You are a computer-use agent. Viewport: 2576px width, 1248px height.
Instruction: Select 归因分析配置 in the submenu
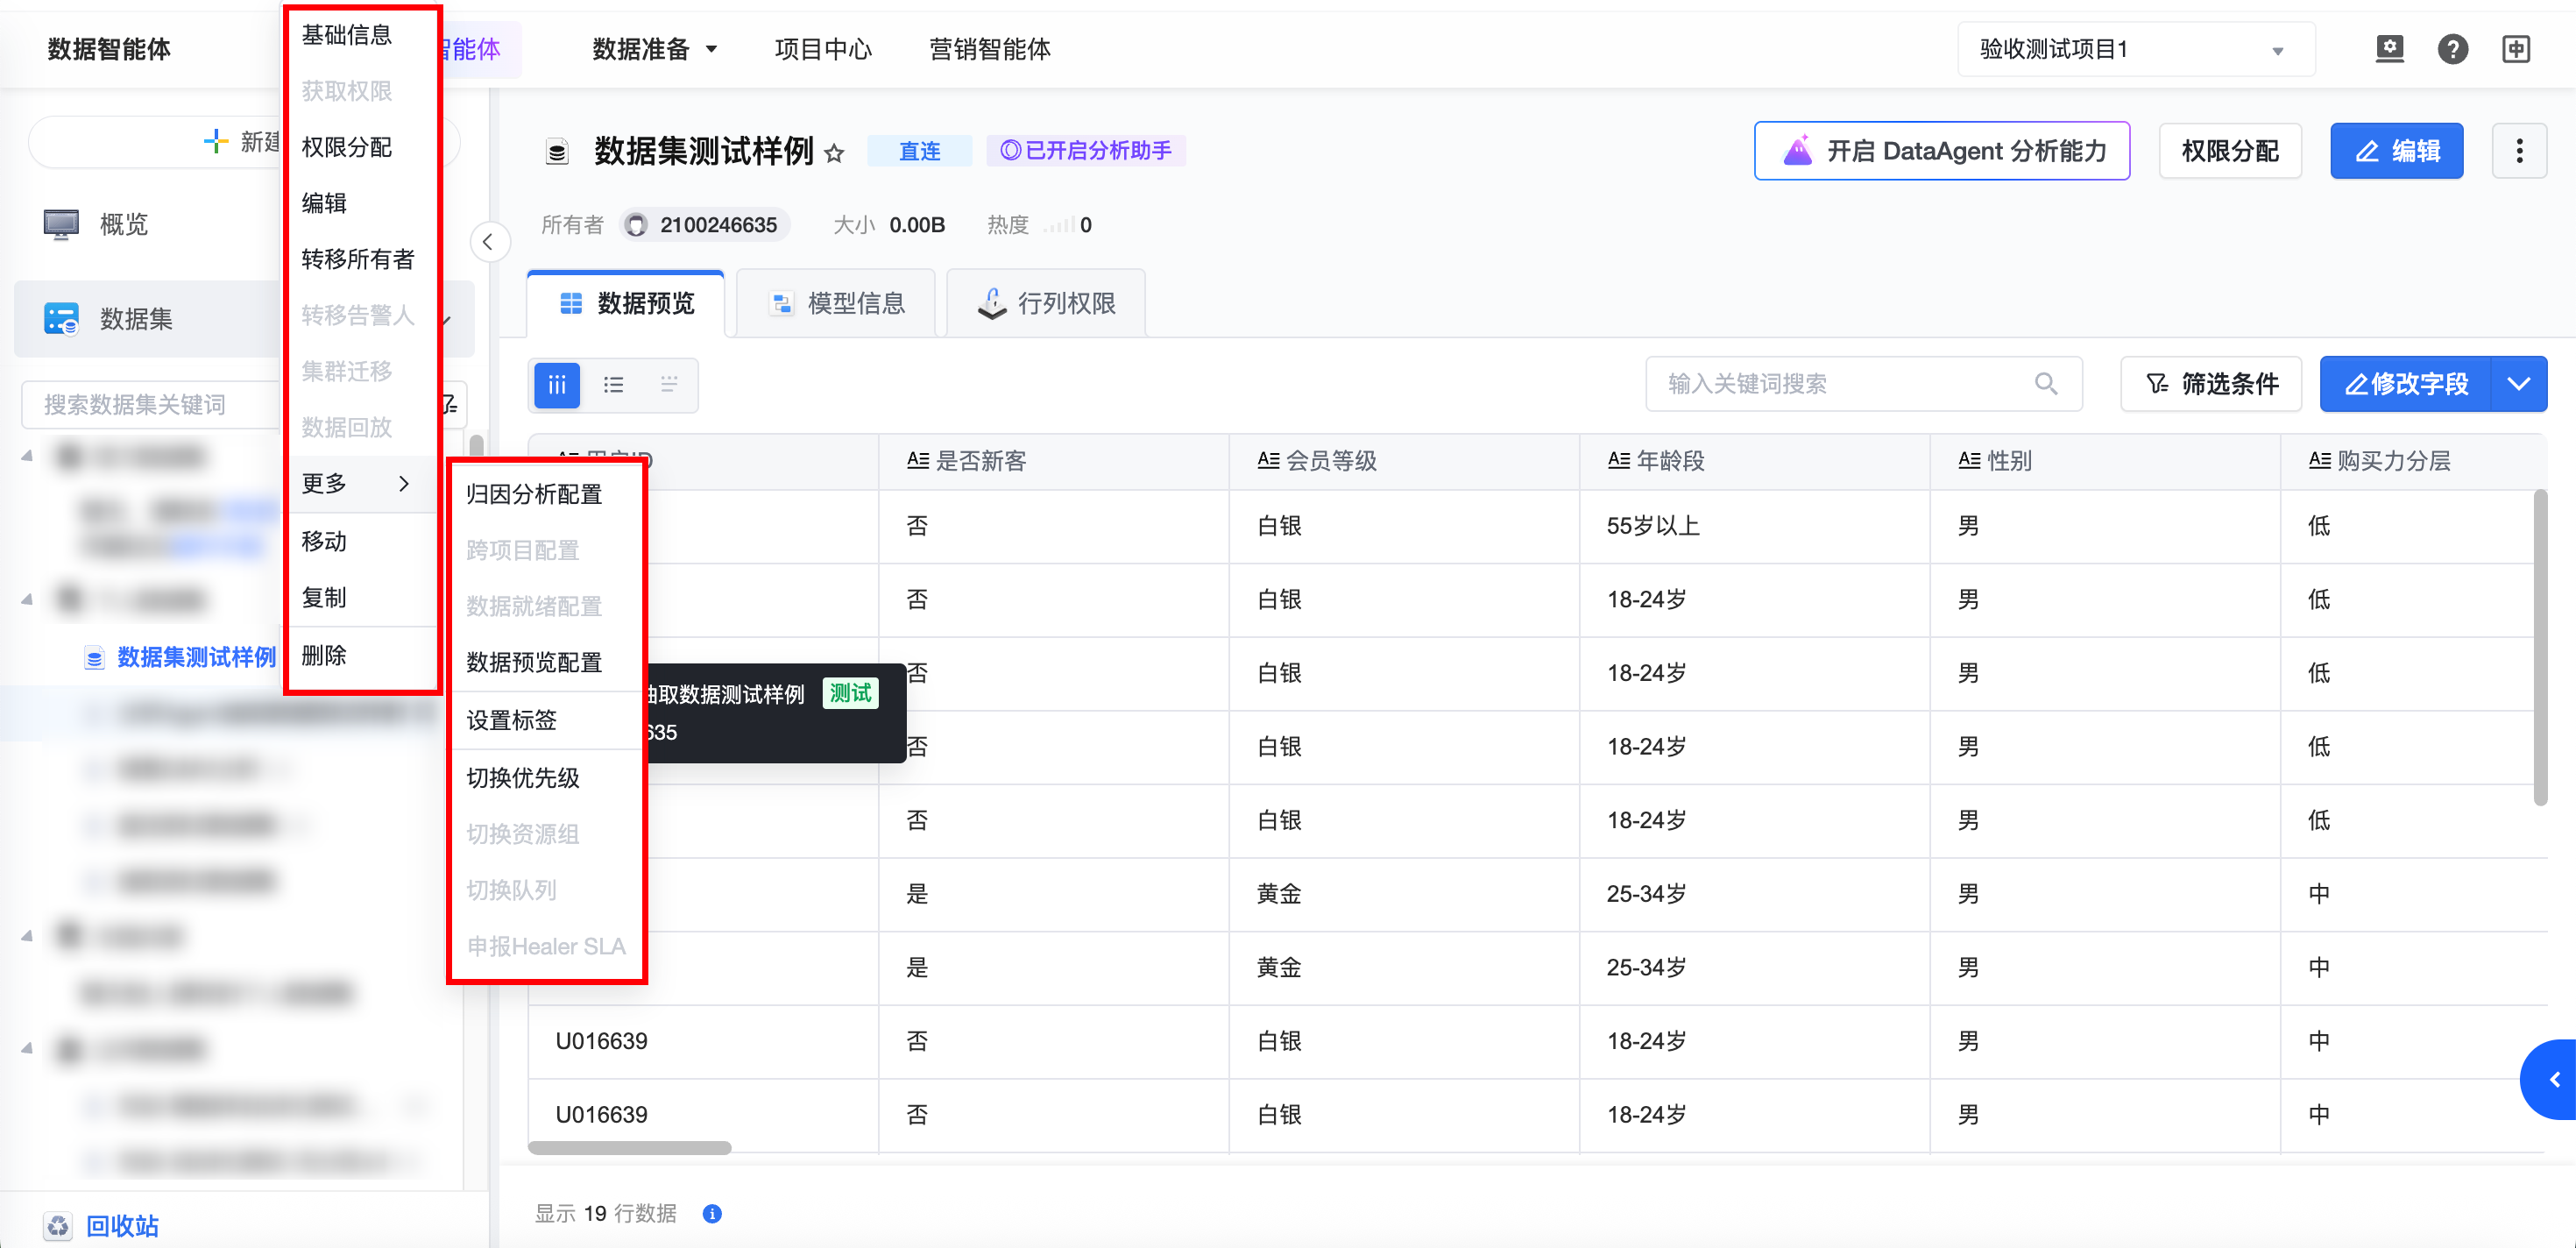point(534,494)
